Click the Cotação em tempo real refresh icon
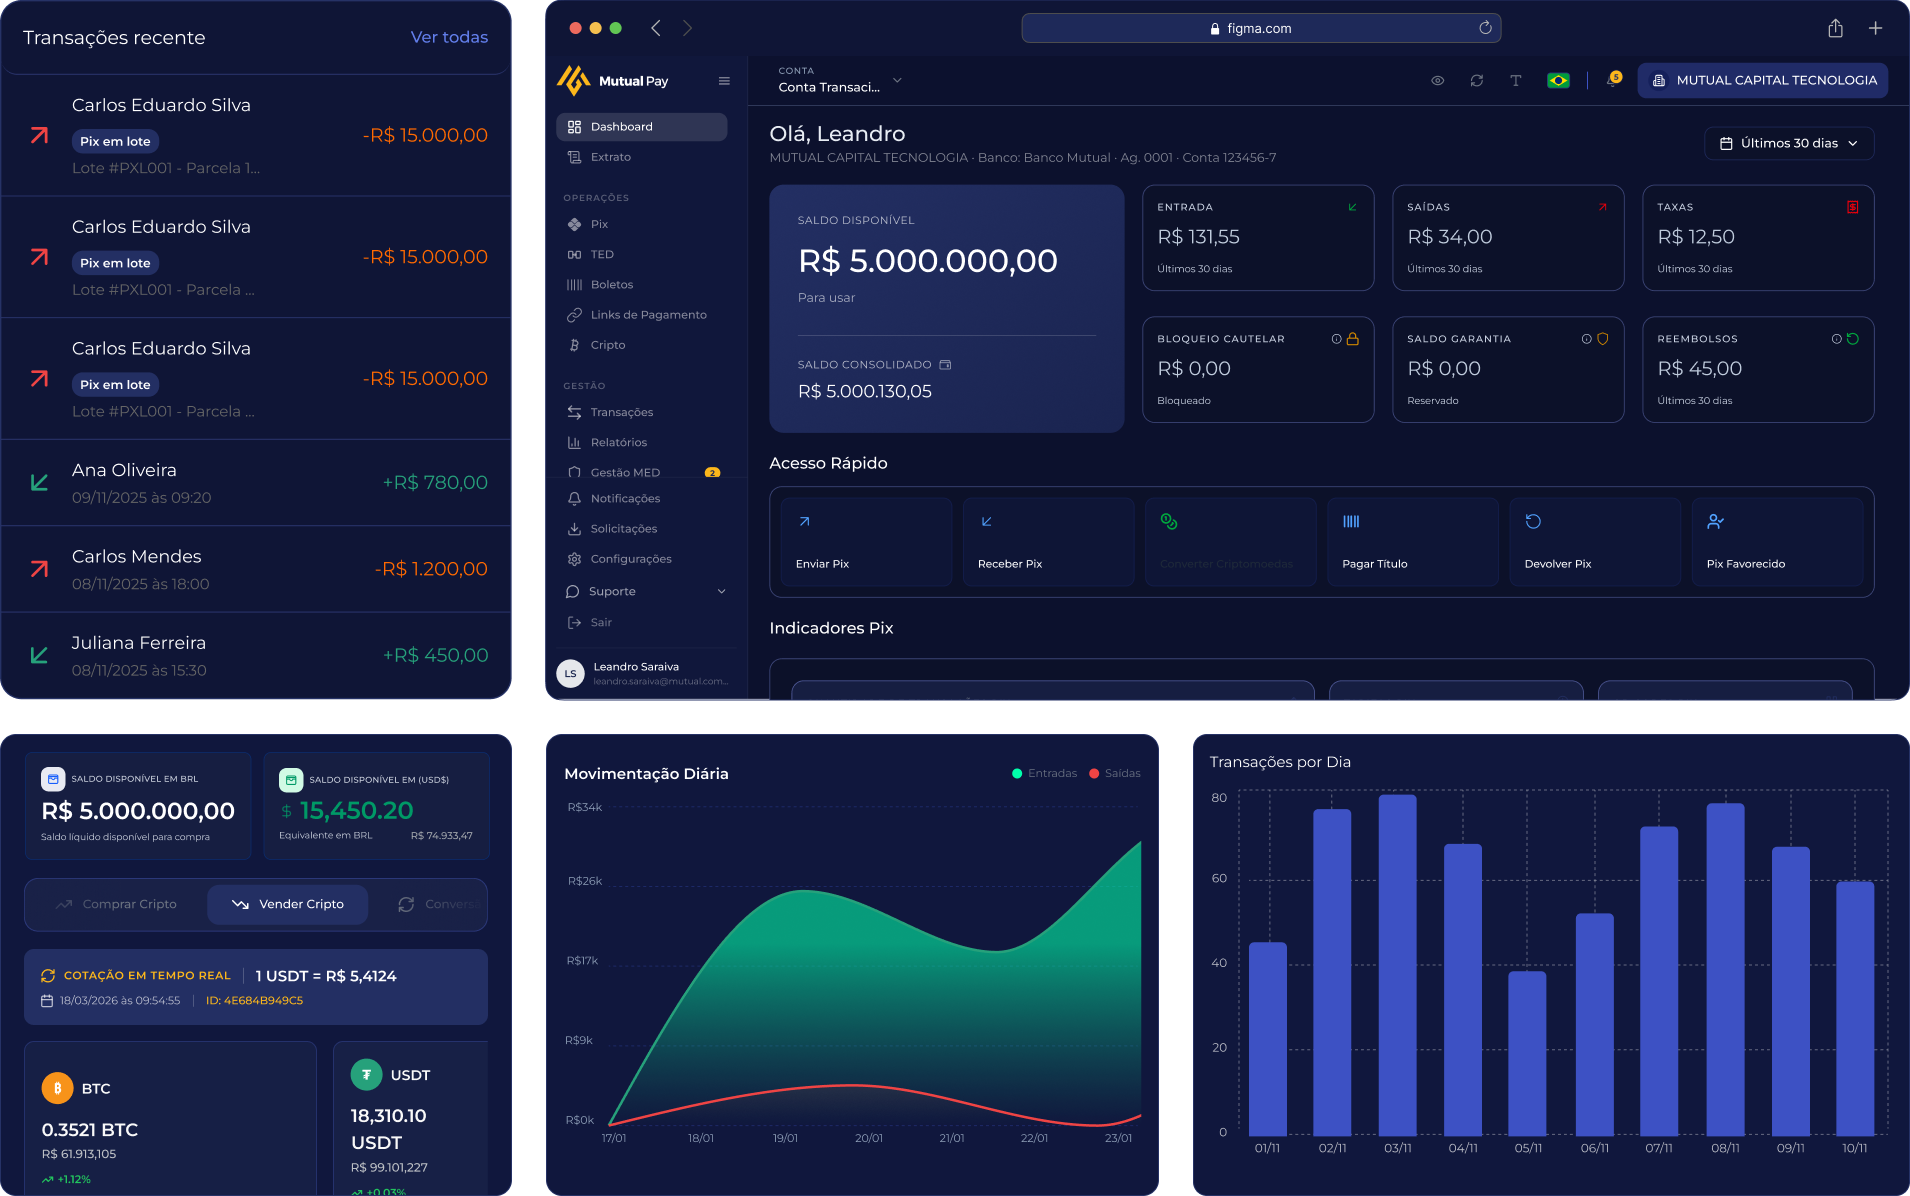The image size is (1910, 1196). click(48, 976)
